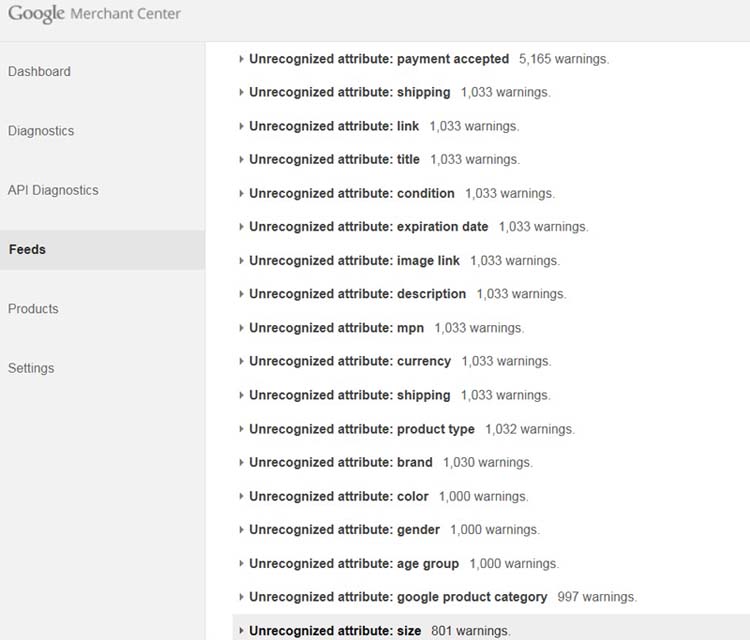
Task: Click the '801 warnings.' count
Action: tap(471, 631)
